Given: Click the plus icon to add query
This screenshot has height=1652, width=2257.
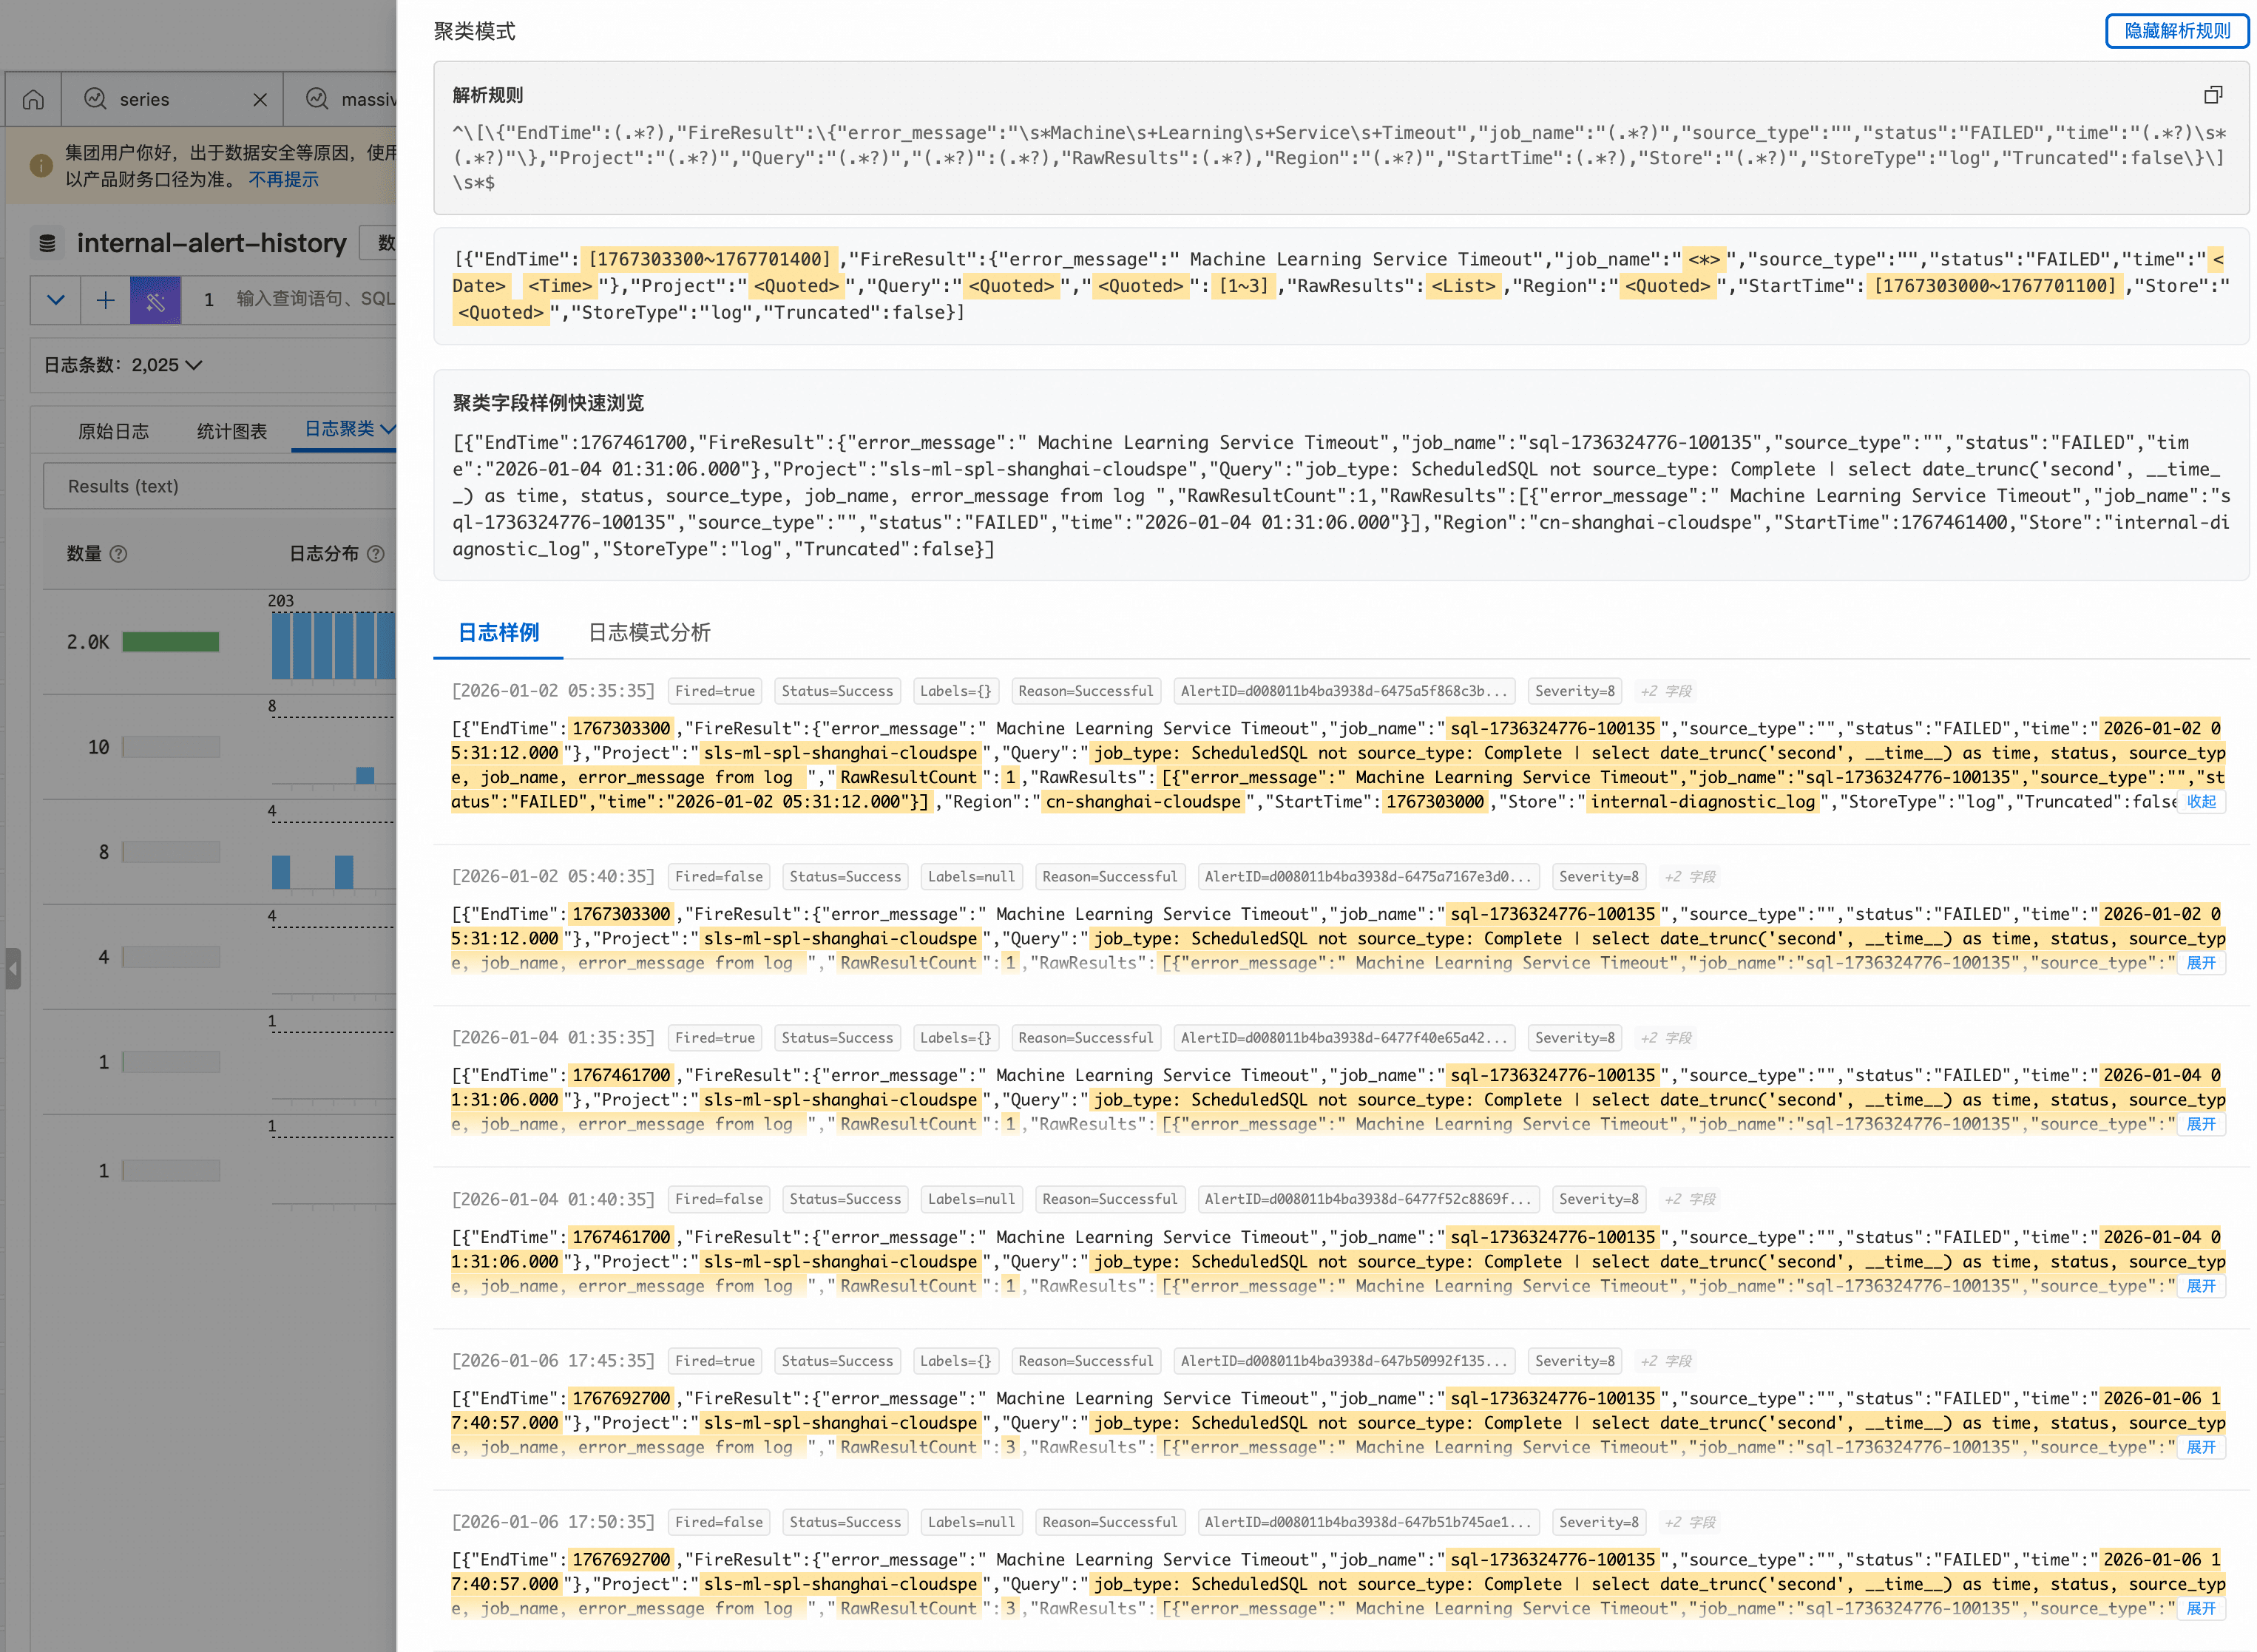Looking at the screenshot, I should click(x=105, y=299).
